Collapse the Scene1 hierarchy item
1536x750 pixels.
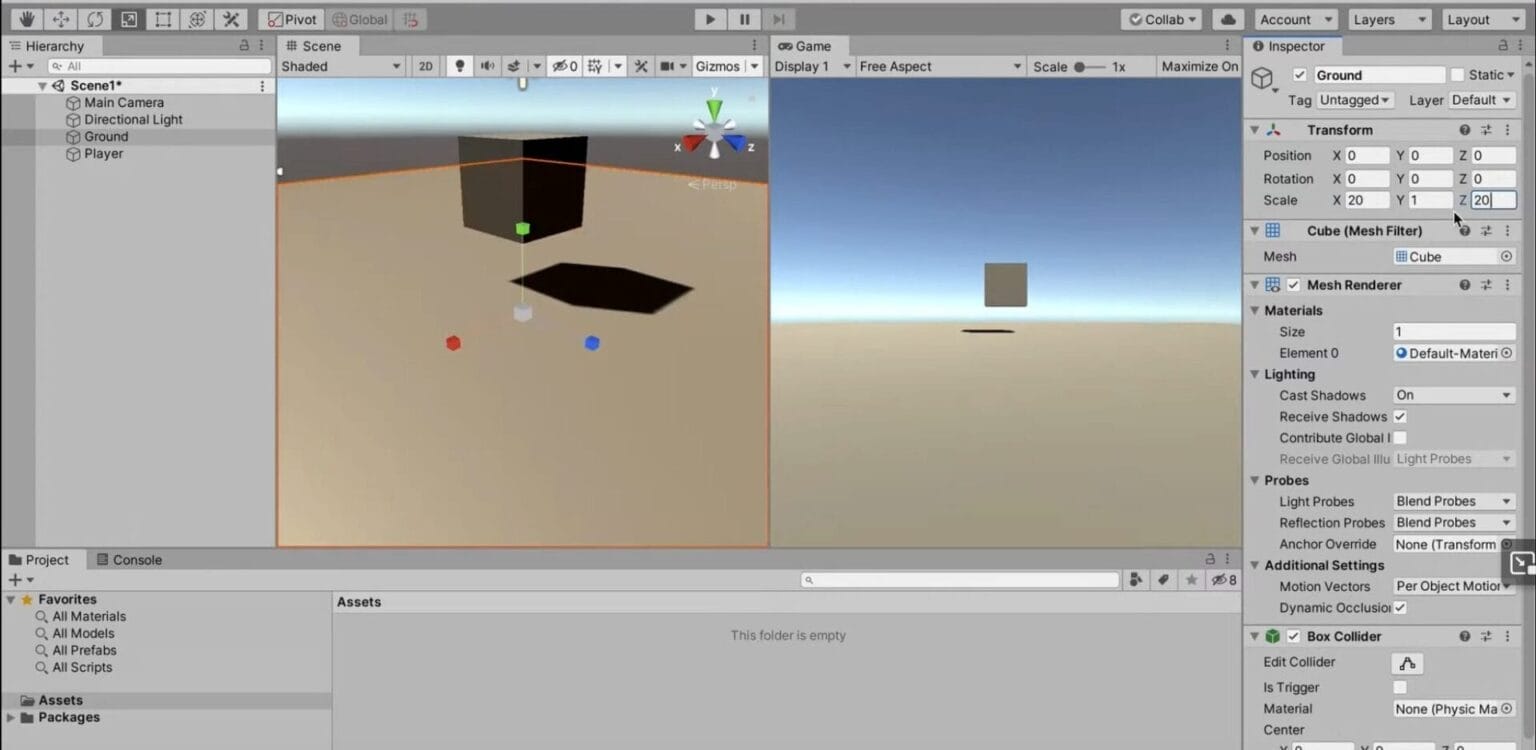pyautogui.click(x=41, y=85)
